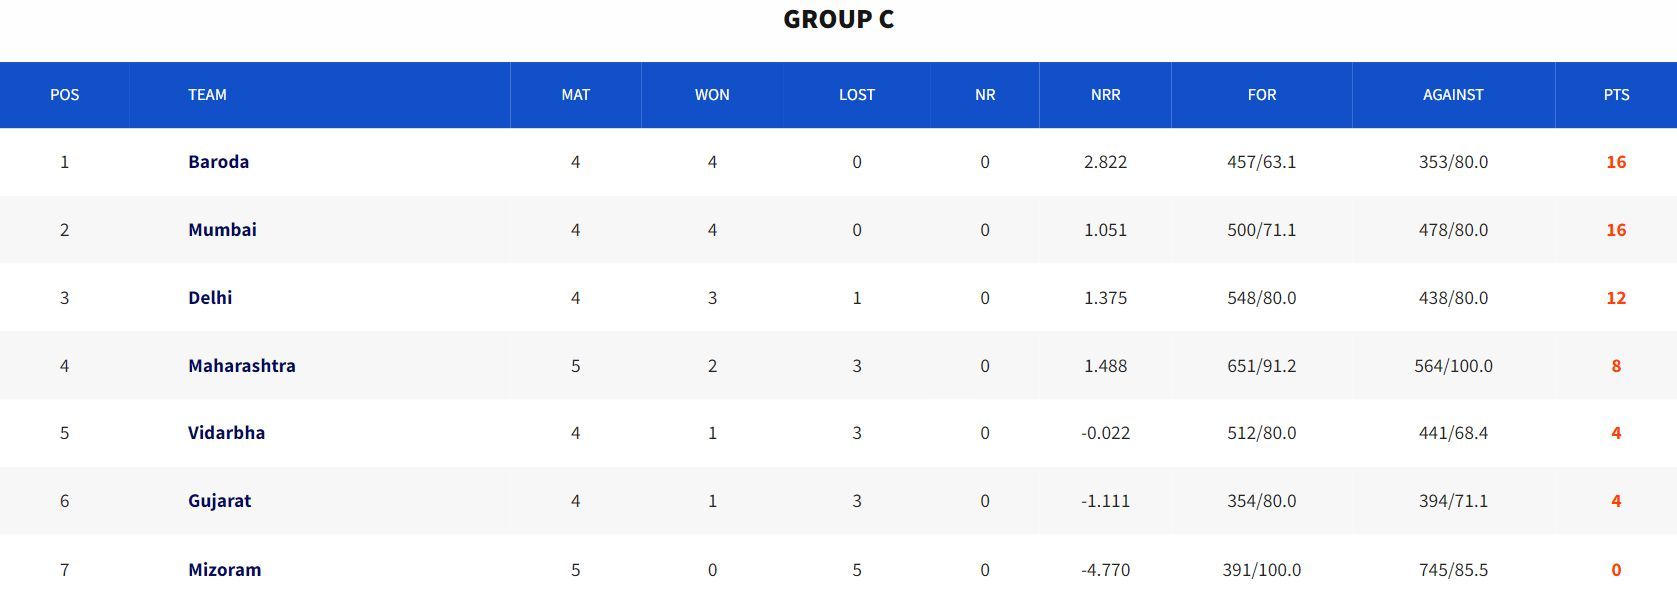Click Mizoram's -4.770 net run rate
Image resolution: width=1677 pixels, height=593 pixels.
[1105, 570]
